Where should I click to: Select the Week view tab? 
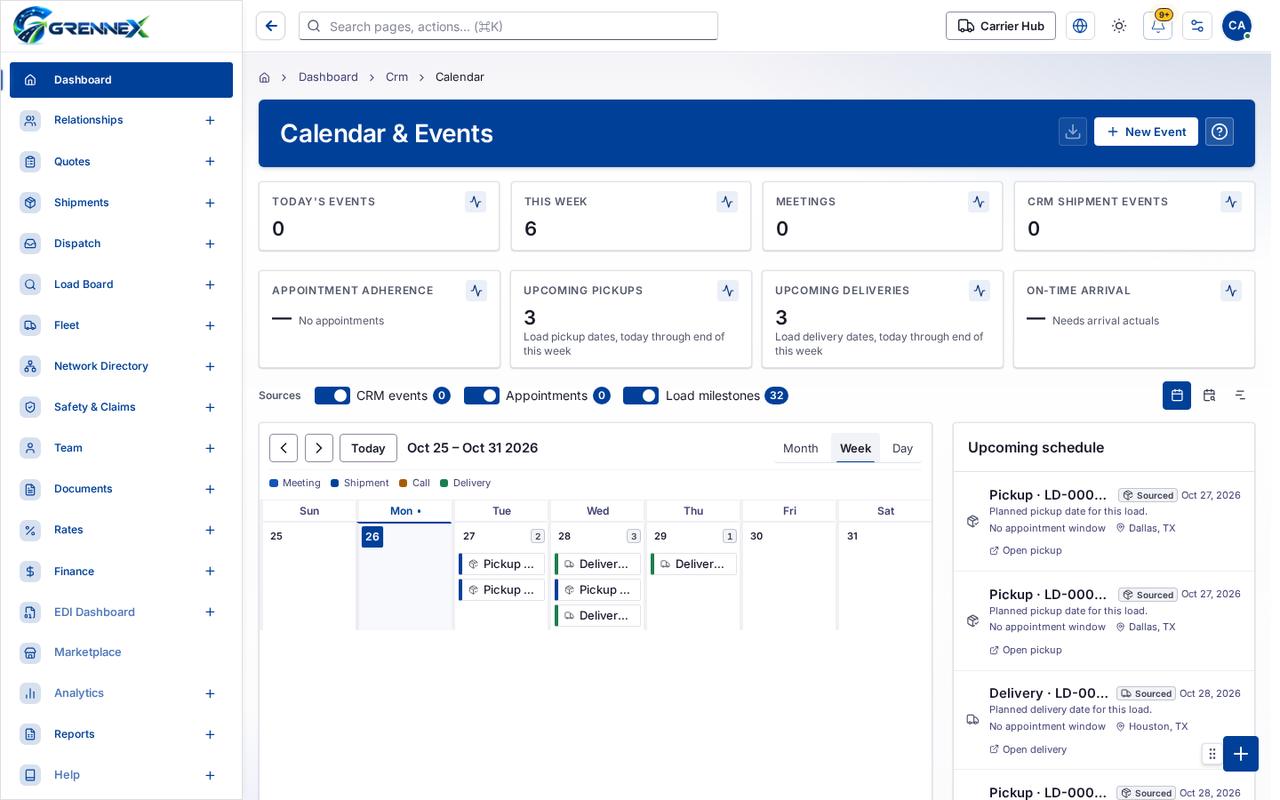pyautogui.click(x=855, y=448)
